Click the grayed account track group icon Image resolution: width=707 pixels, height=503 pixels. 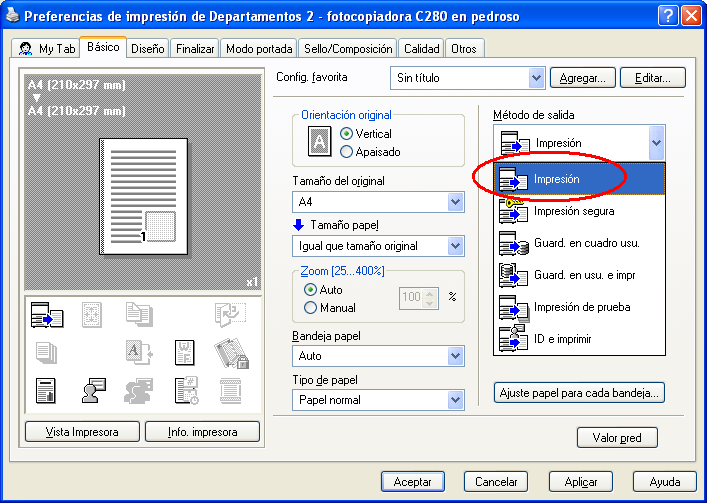point(138,390)
